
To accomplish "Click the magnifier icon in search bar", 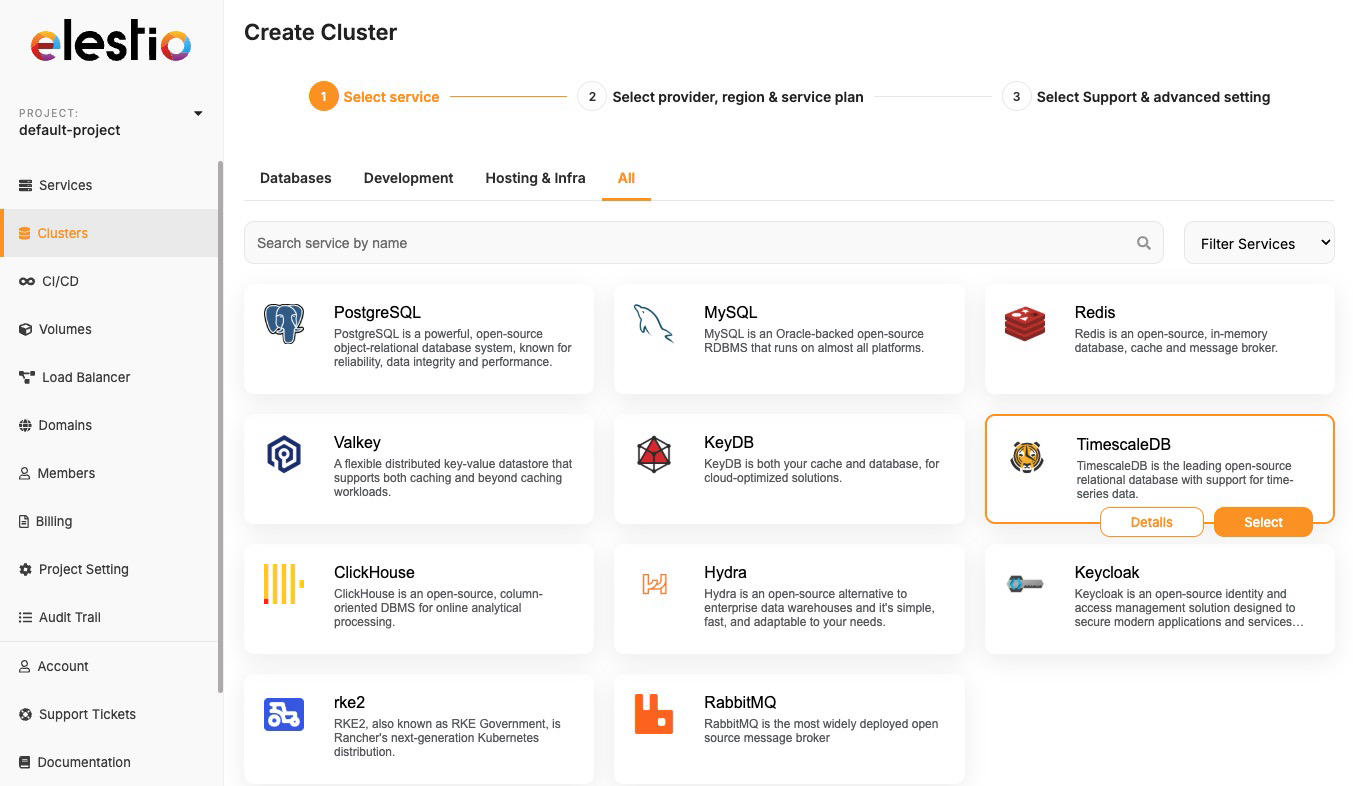I will [1143, 243].
